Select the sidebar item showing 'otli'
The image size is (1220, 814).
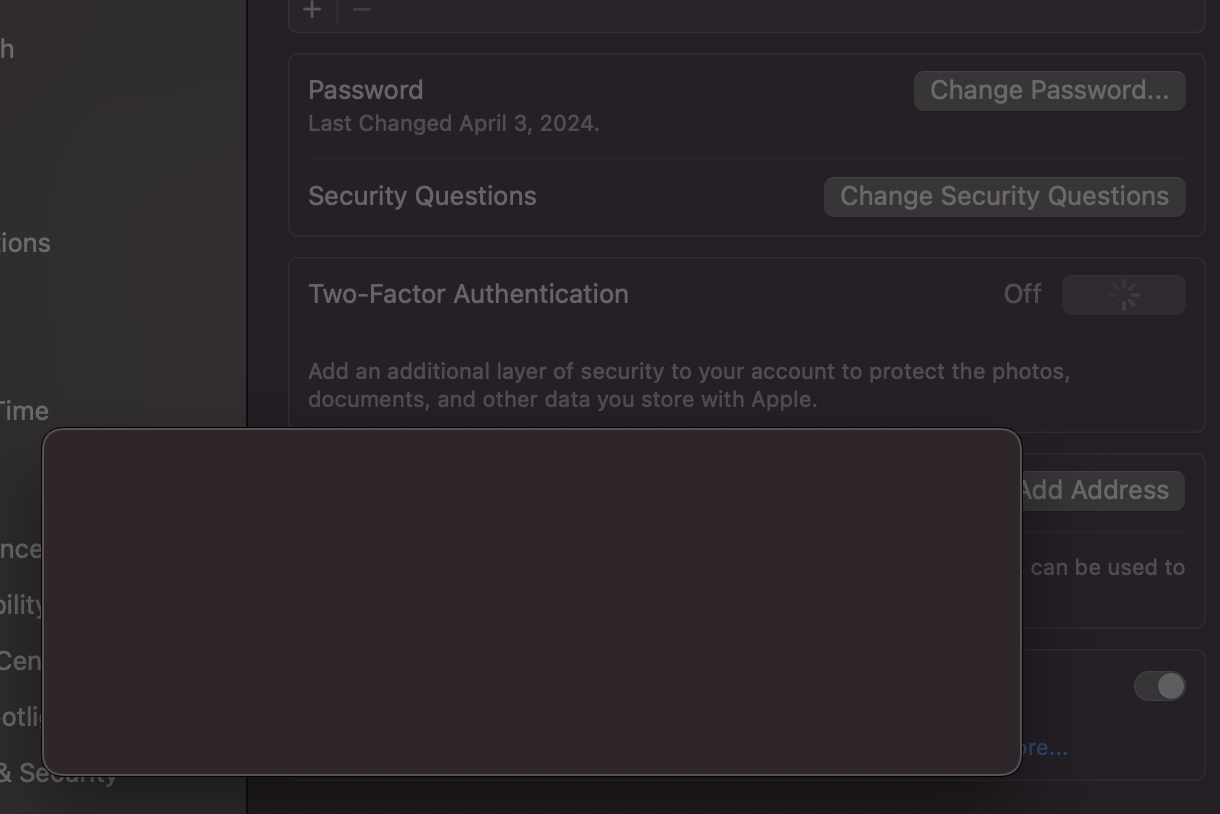coord(20,717)
